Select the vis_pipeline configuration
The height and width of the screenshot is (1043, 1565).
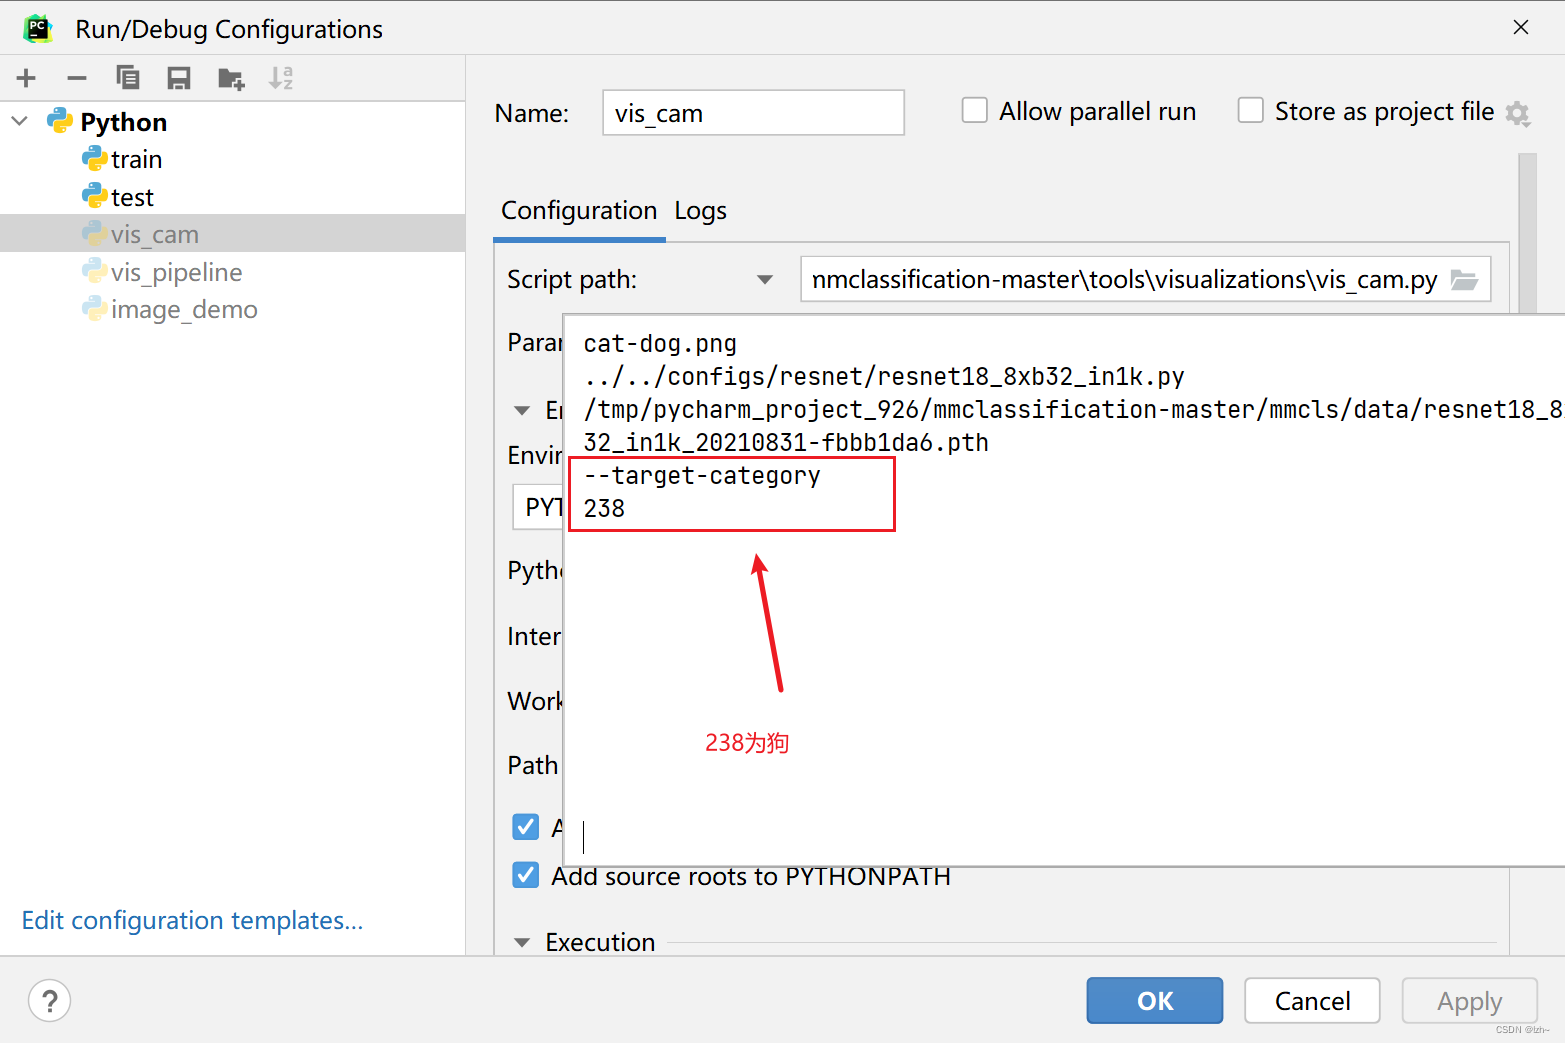click(x=232, y=272)
